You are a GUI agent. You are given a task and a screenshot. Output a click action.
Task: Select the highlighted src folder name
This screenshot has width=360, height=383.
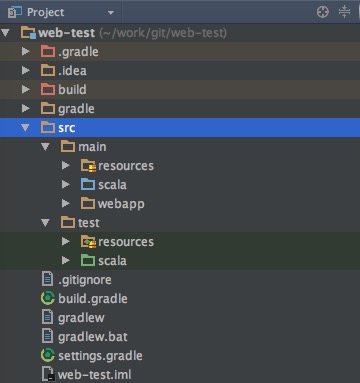coord(67,128)
